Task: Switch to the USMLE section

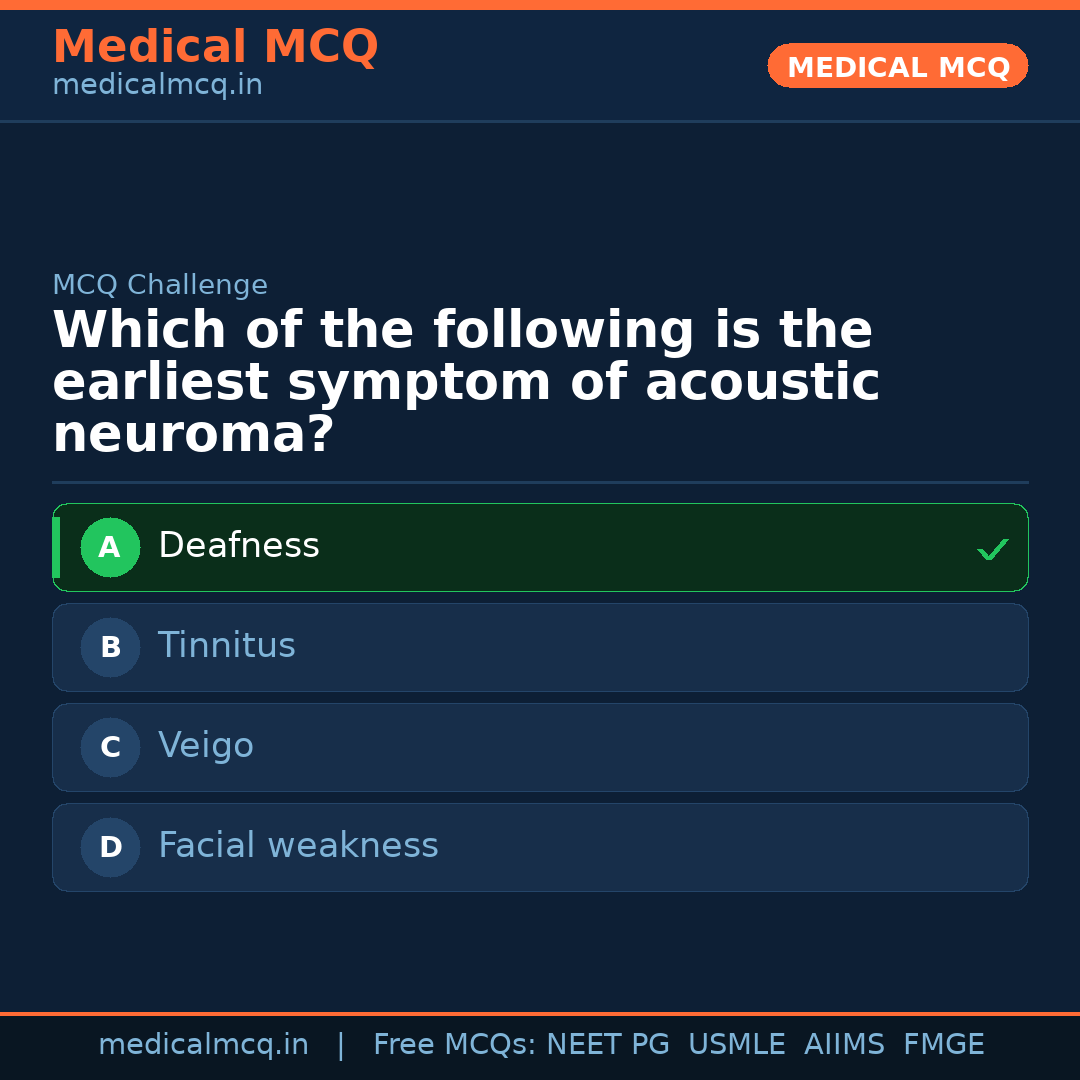Action: click(x=737, y=1044)
